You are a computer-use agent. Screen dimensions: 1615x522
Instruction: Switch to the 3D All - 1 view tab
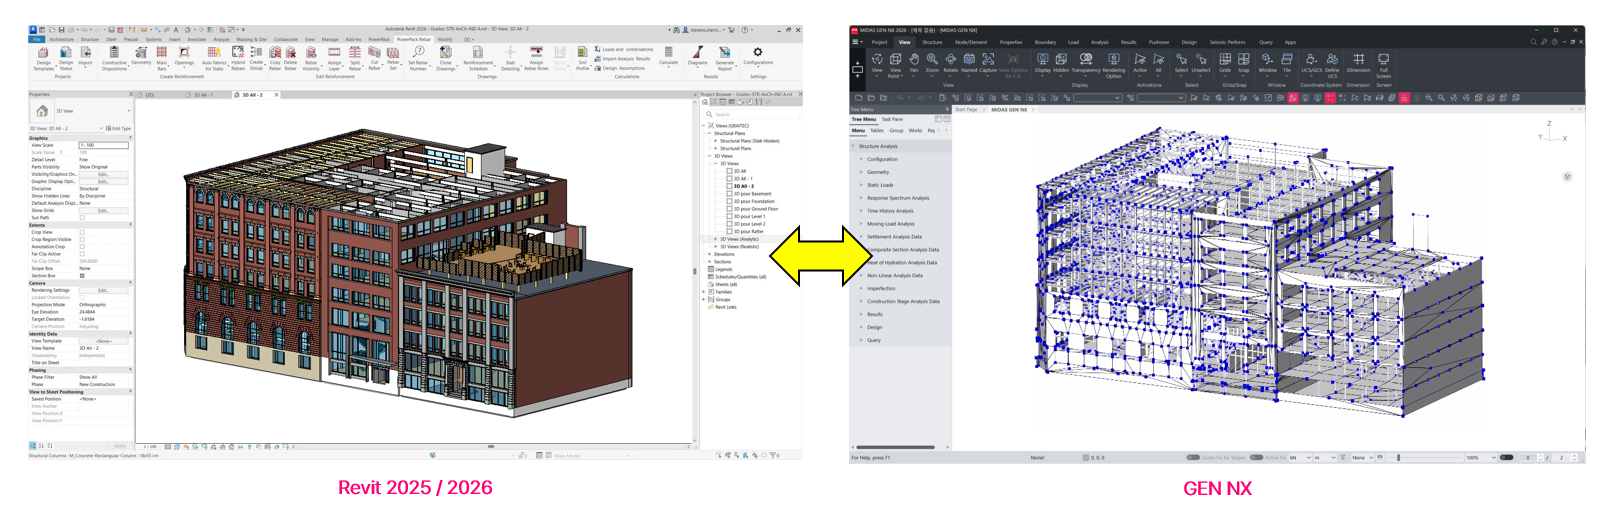pyautogui.click(x=203, y=95)
